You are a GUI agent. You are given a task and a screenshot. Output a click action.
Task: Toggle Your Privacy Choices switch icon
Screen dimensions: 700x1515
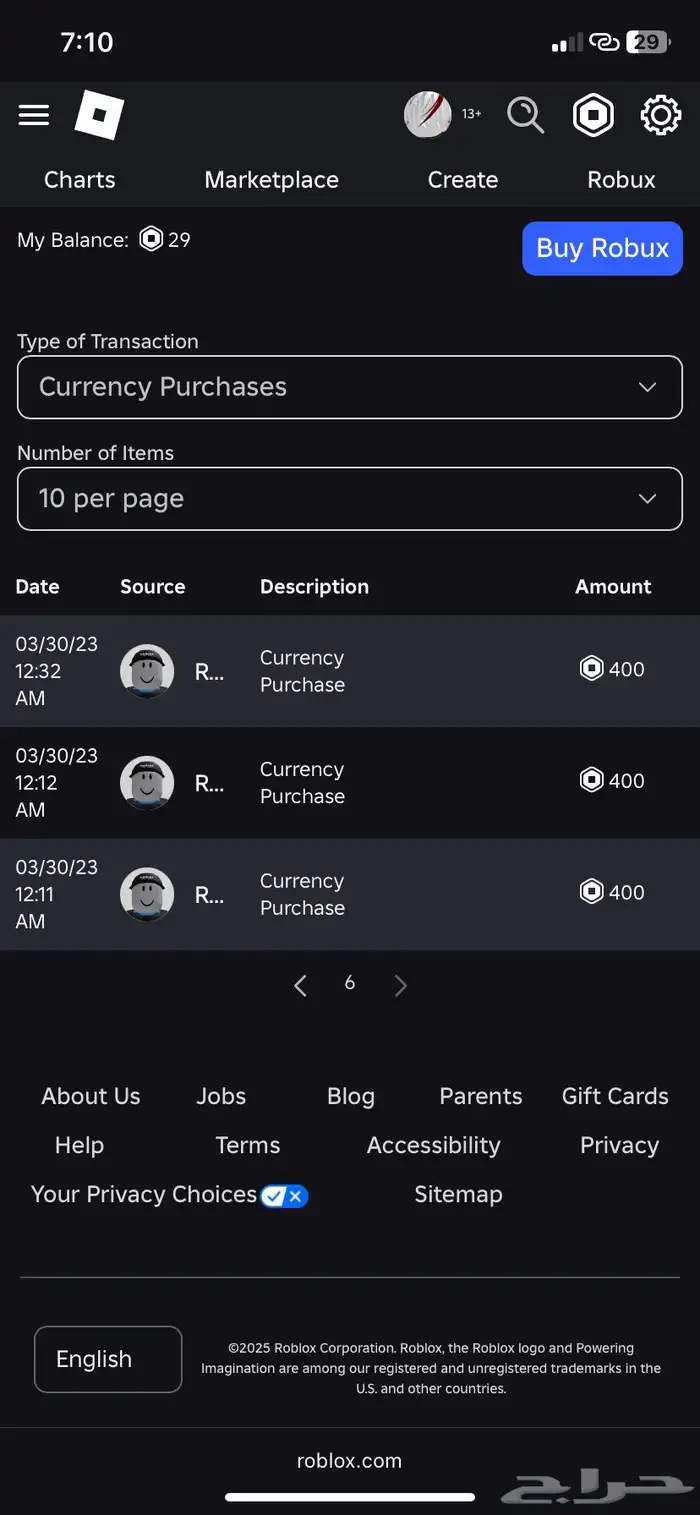[x=284, y=1195]
